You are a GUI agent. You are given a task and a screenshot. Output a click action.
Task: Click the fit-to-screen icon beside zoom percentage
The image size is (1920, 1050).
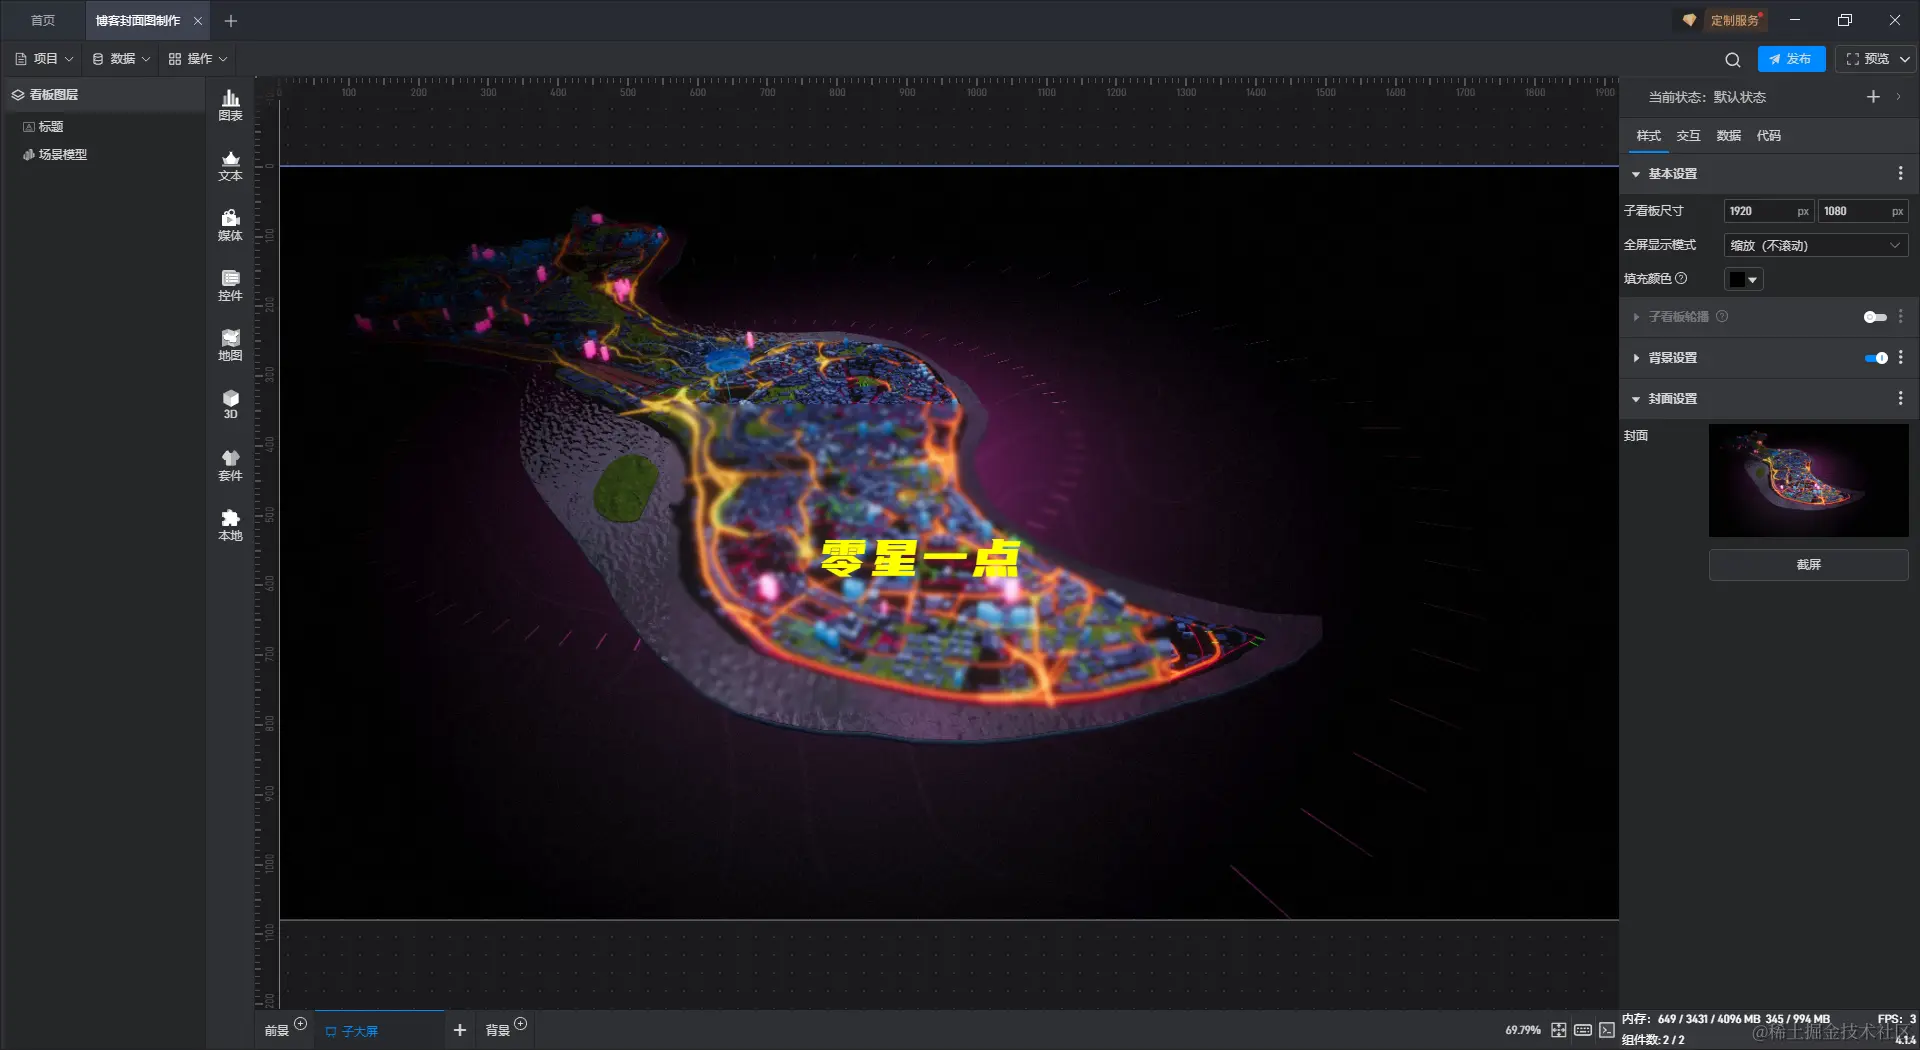pos(1559,1030)
